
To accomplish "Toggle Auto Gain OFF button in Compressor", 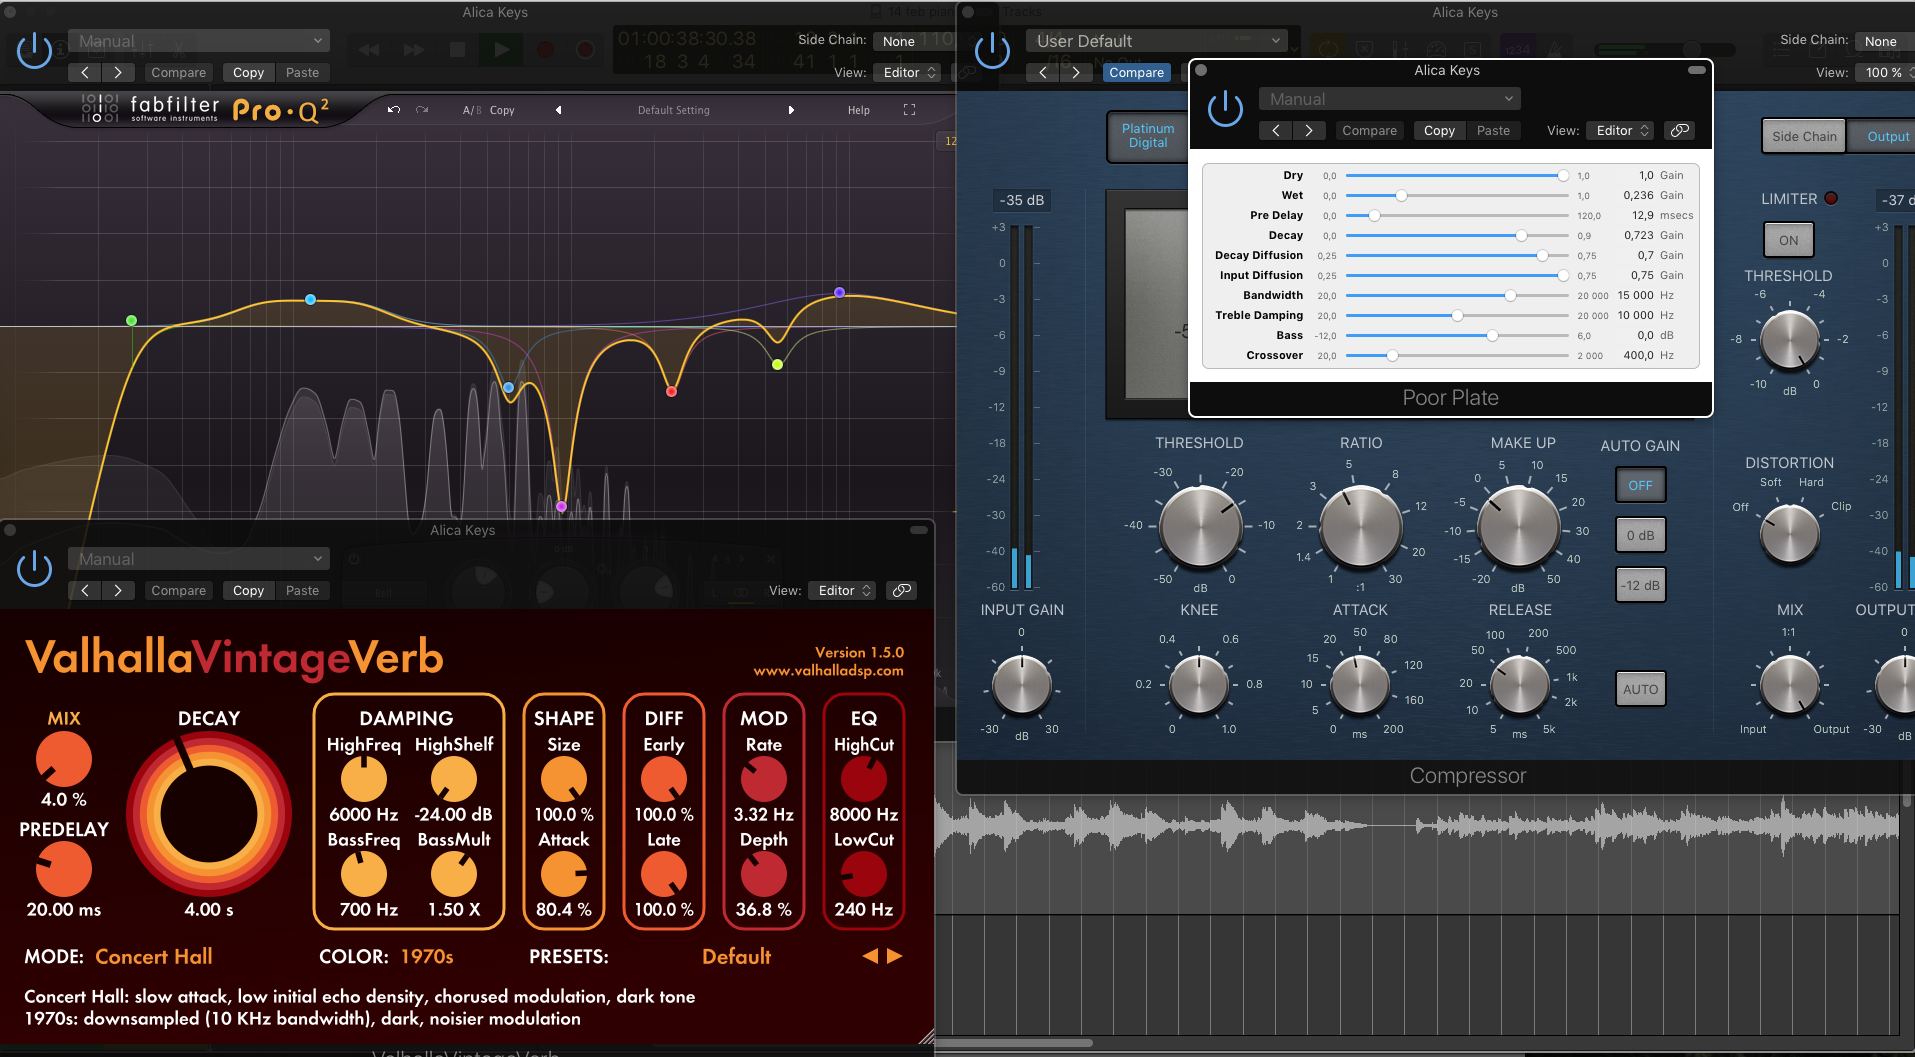I will [x=1640, y=485].
